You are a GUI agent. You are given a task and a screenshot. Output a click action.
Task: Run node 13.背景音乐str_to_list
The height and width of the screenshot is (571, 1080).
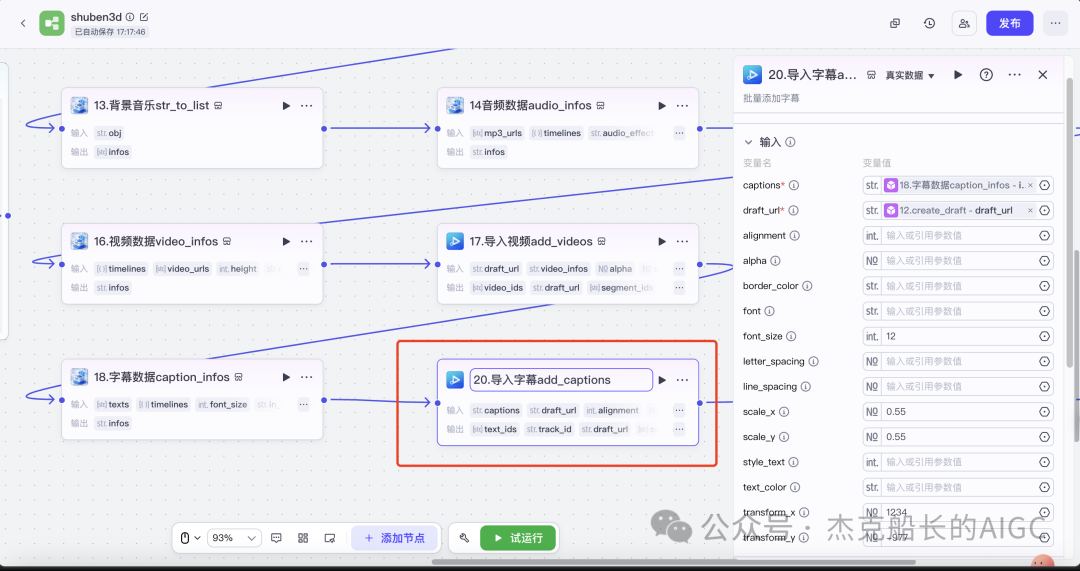tap(286, 105)
